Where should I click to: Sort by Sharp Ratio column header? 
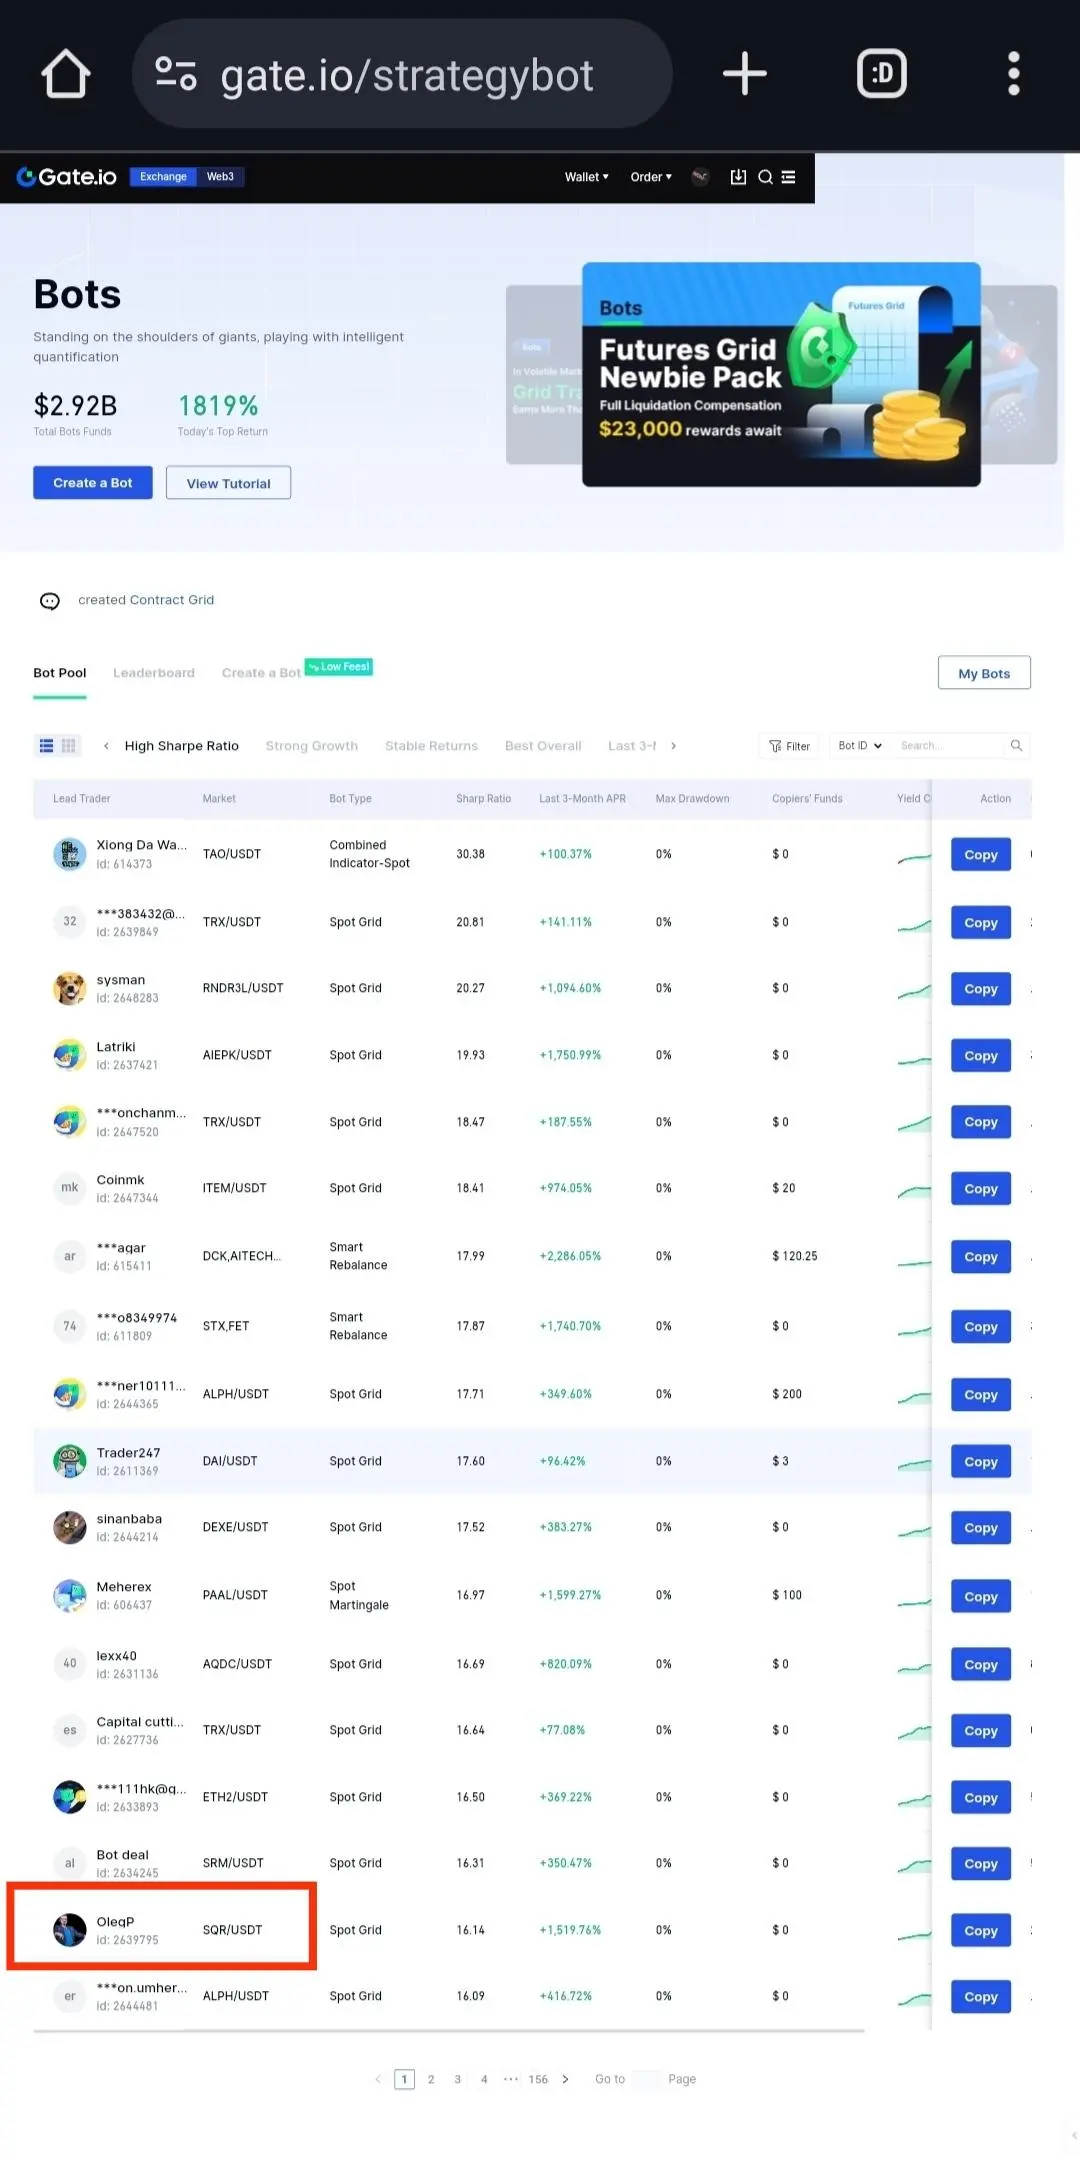click(x=483, y=799)
